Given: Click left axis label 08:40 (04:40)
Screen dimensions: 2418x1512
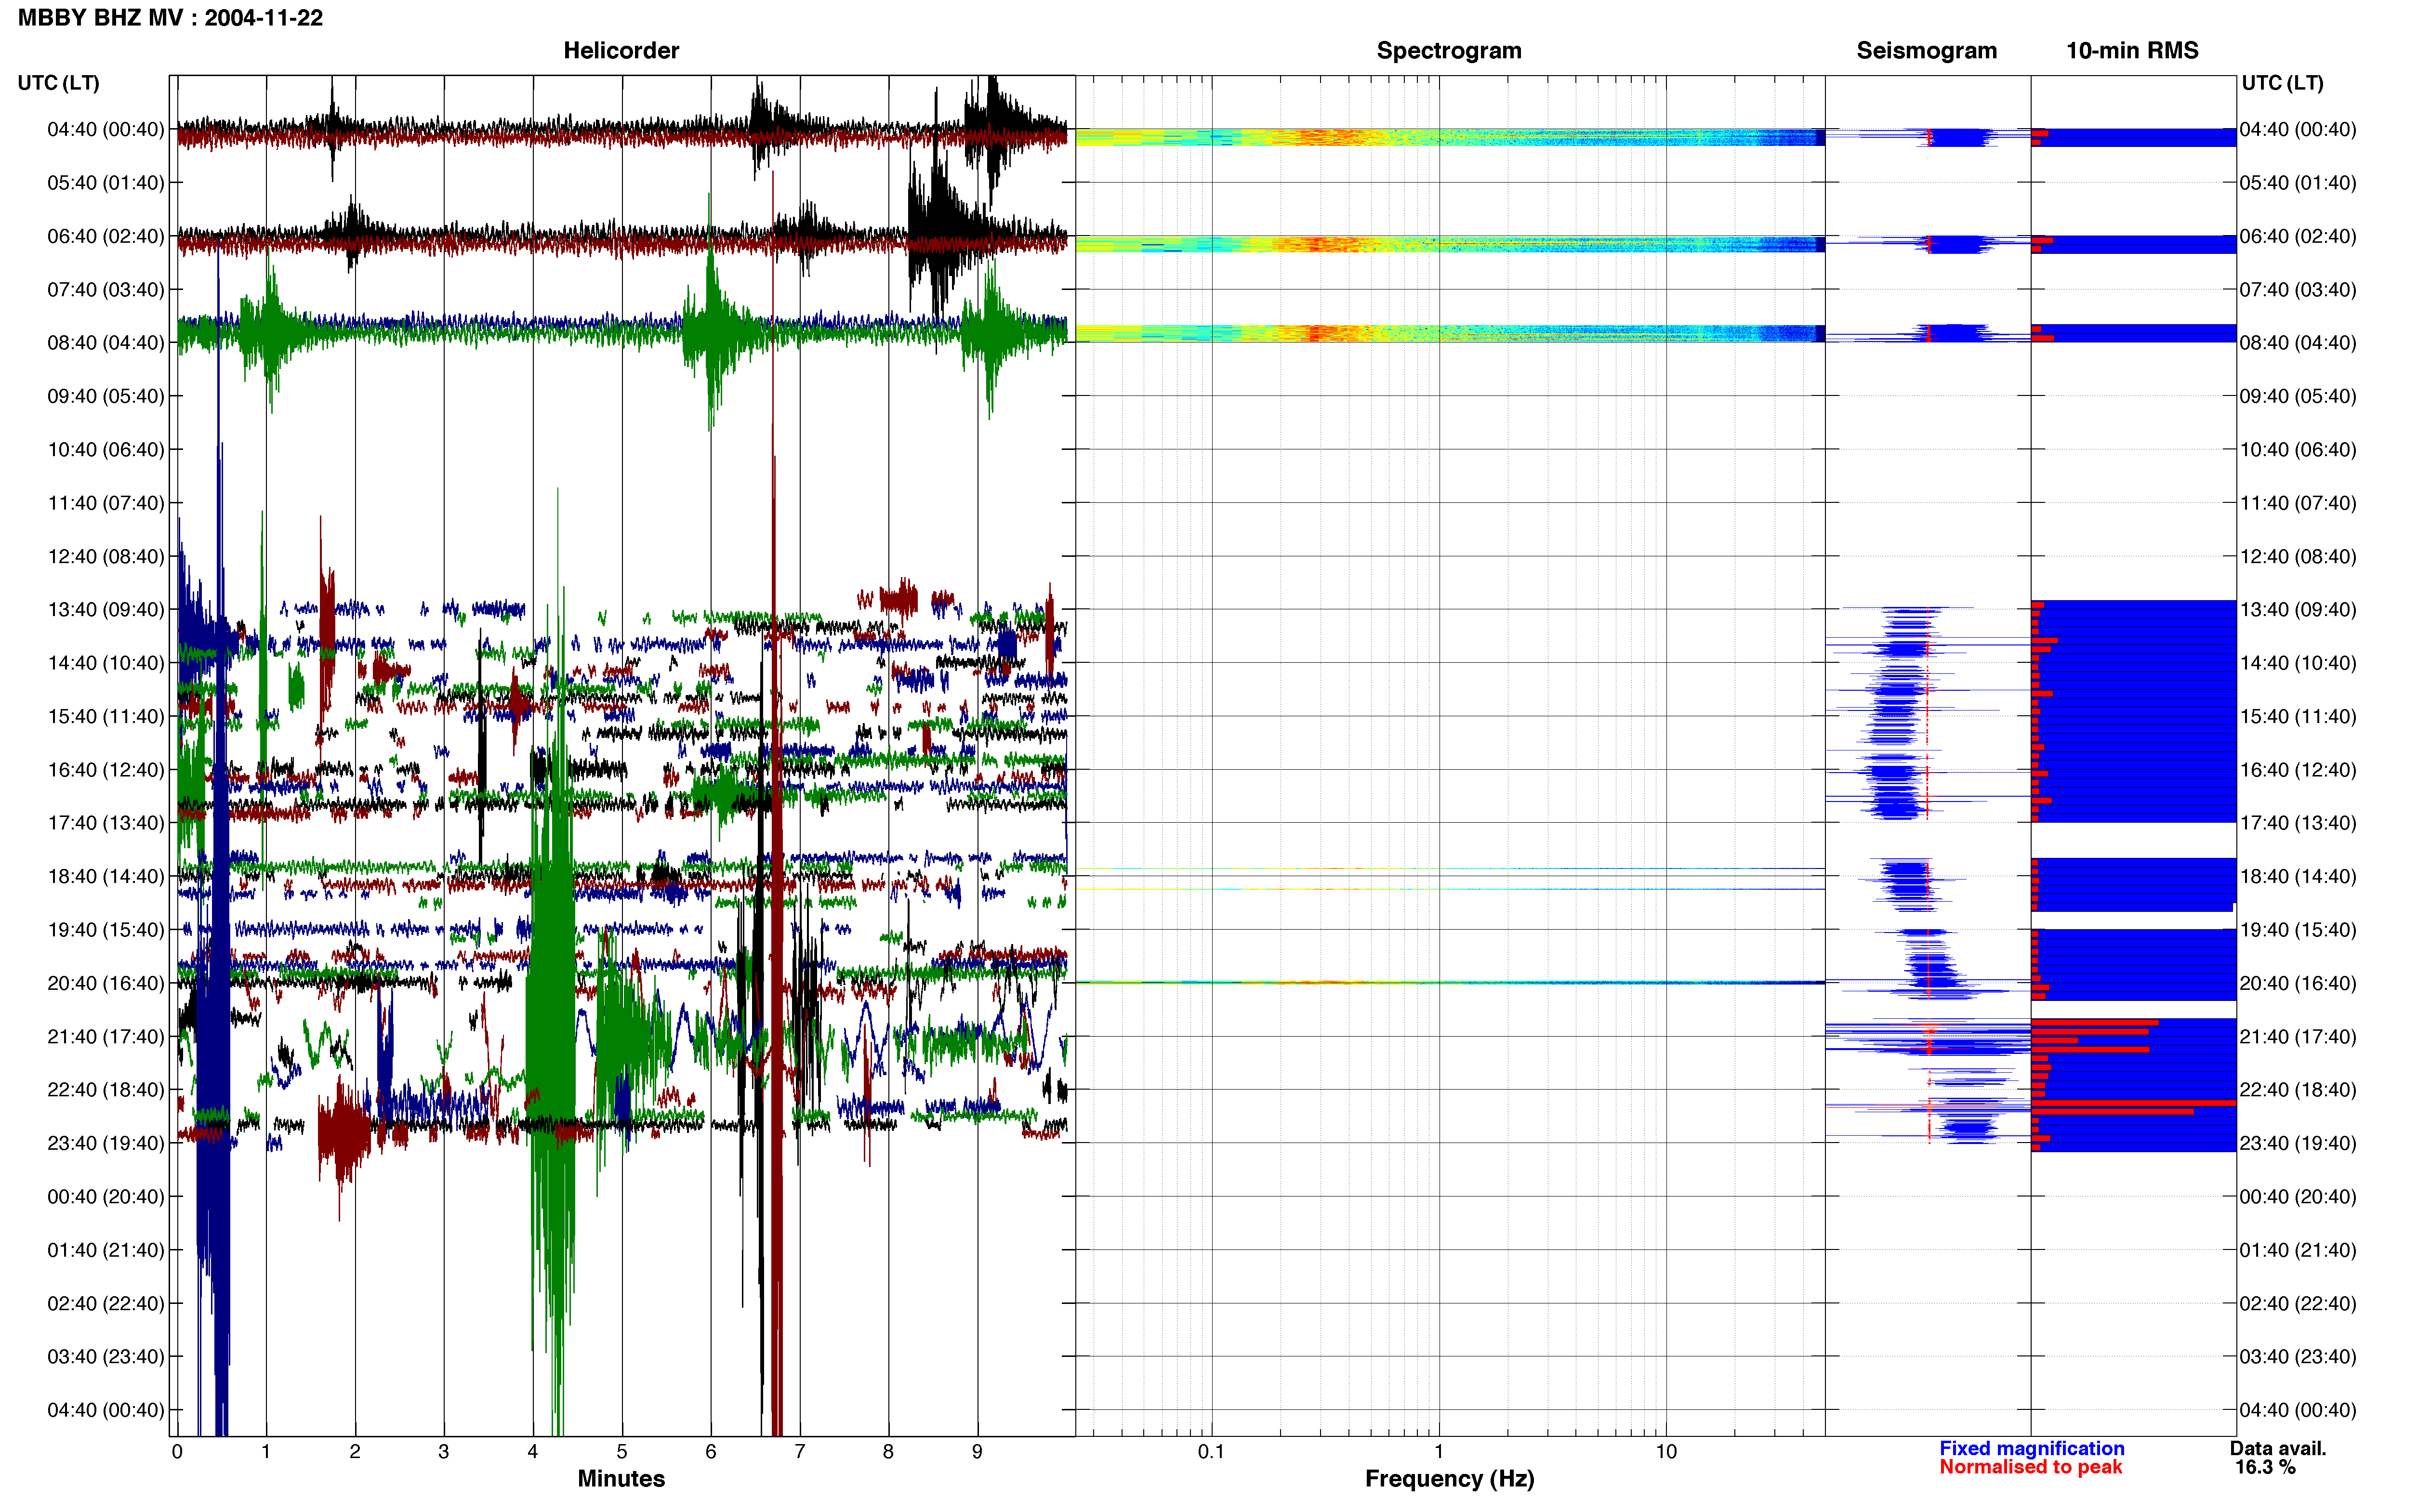Looking at the screenshot, I should [106, 342].
